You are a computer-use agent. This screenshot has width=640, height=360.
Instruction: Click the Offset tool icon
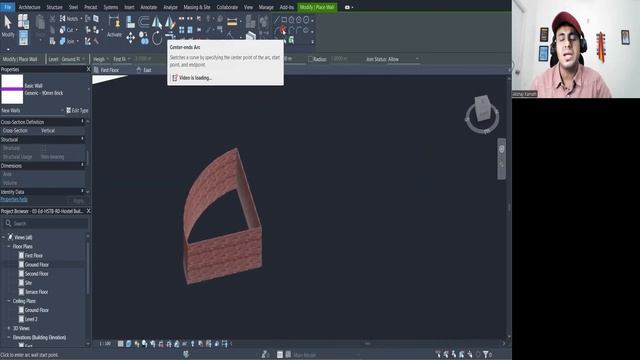click(x=144, y=21)
